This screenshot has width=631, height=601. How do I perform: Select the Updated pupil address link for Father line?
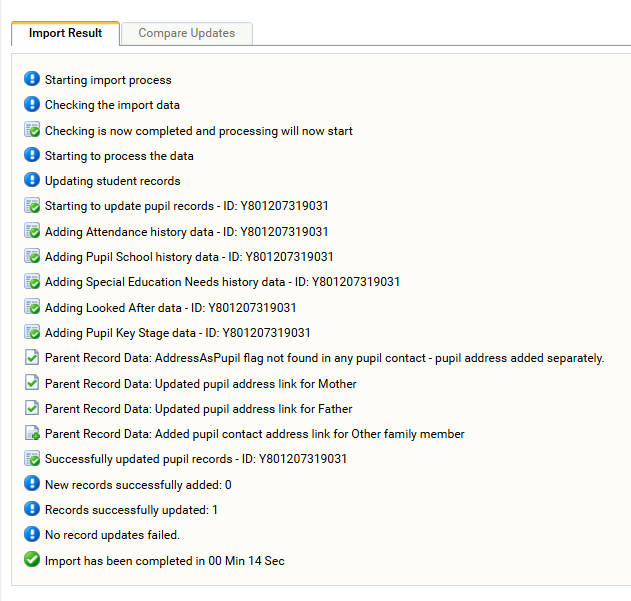(x=198, y=409)
